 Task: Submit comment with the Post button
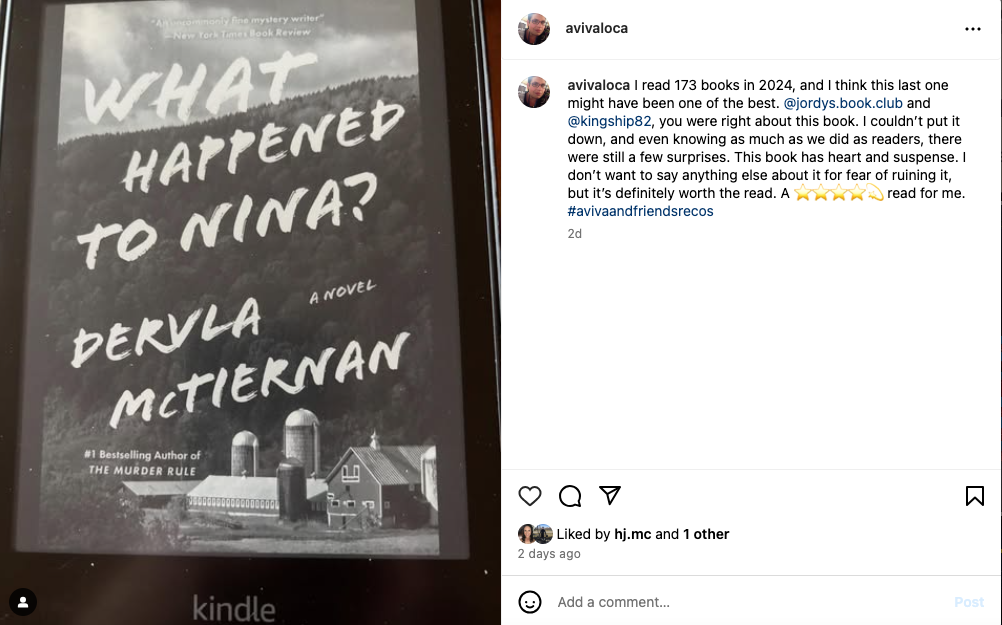click(969, 602)
